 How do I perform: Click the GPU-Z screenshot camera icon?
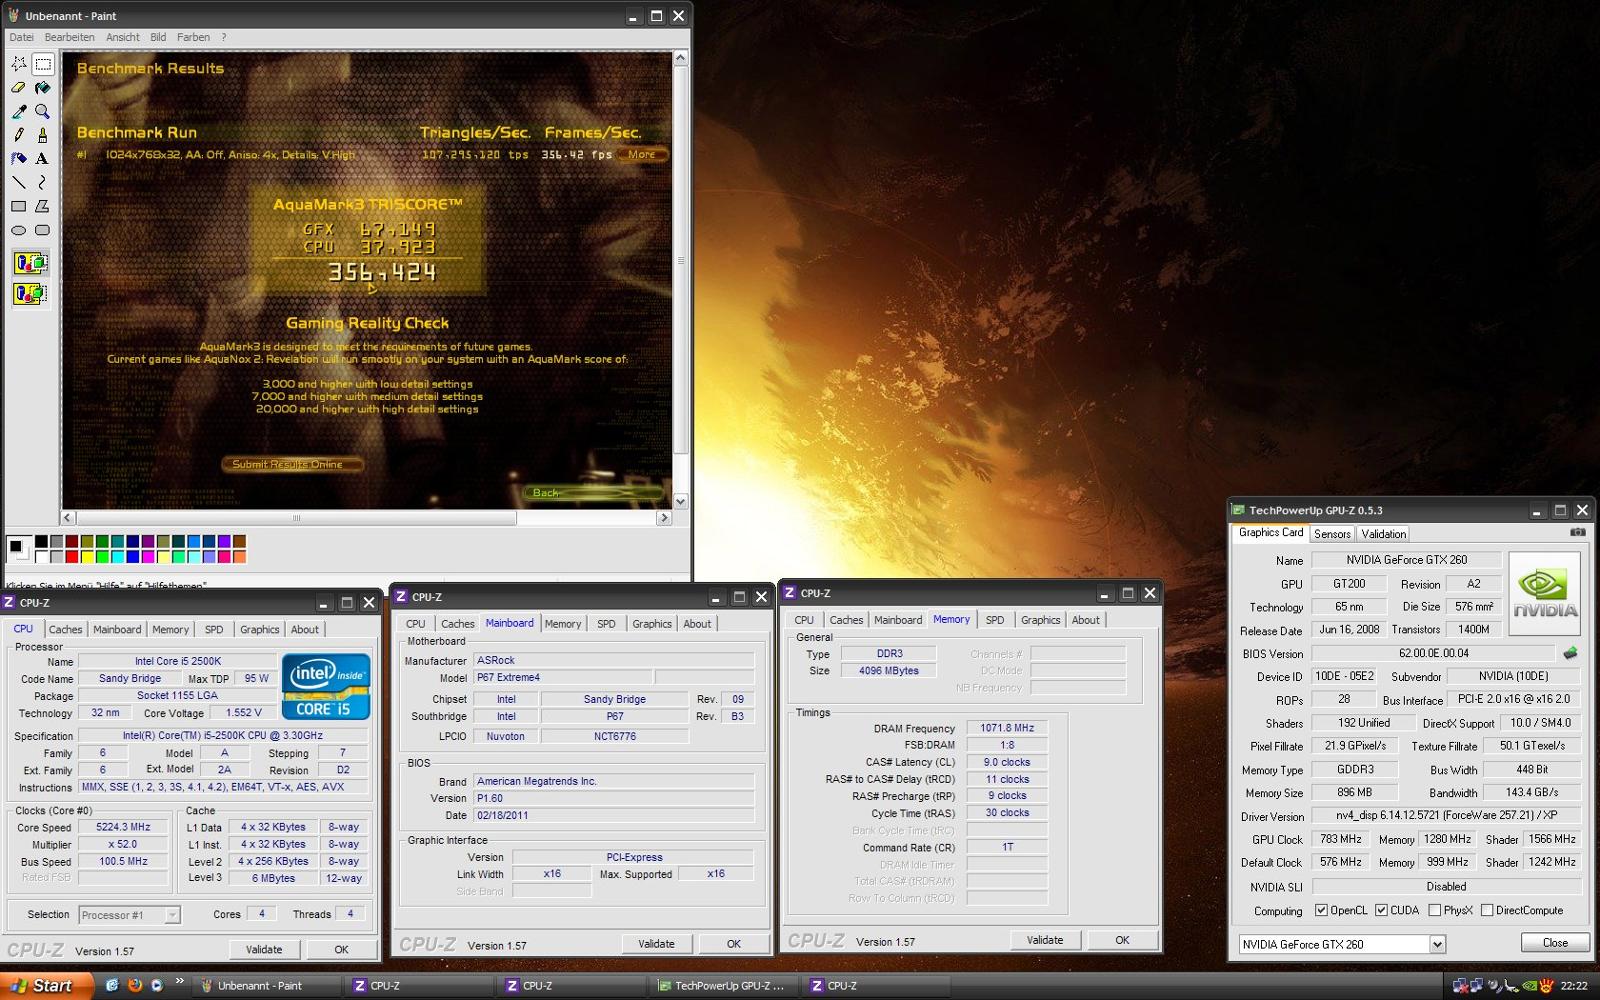click(x=1577, y=532)
